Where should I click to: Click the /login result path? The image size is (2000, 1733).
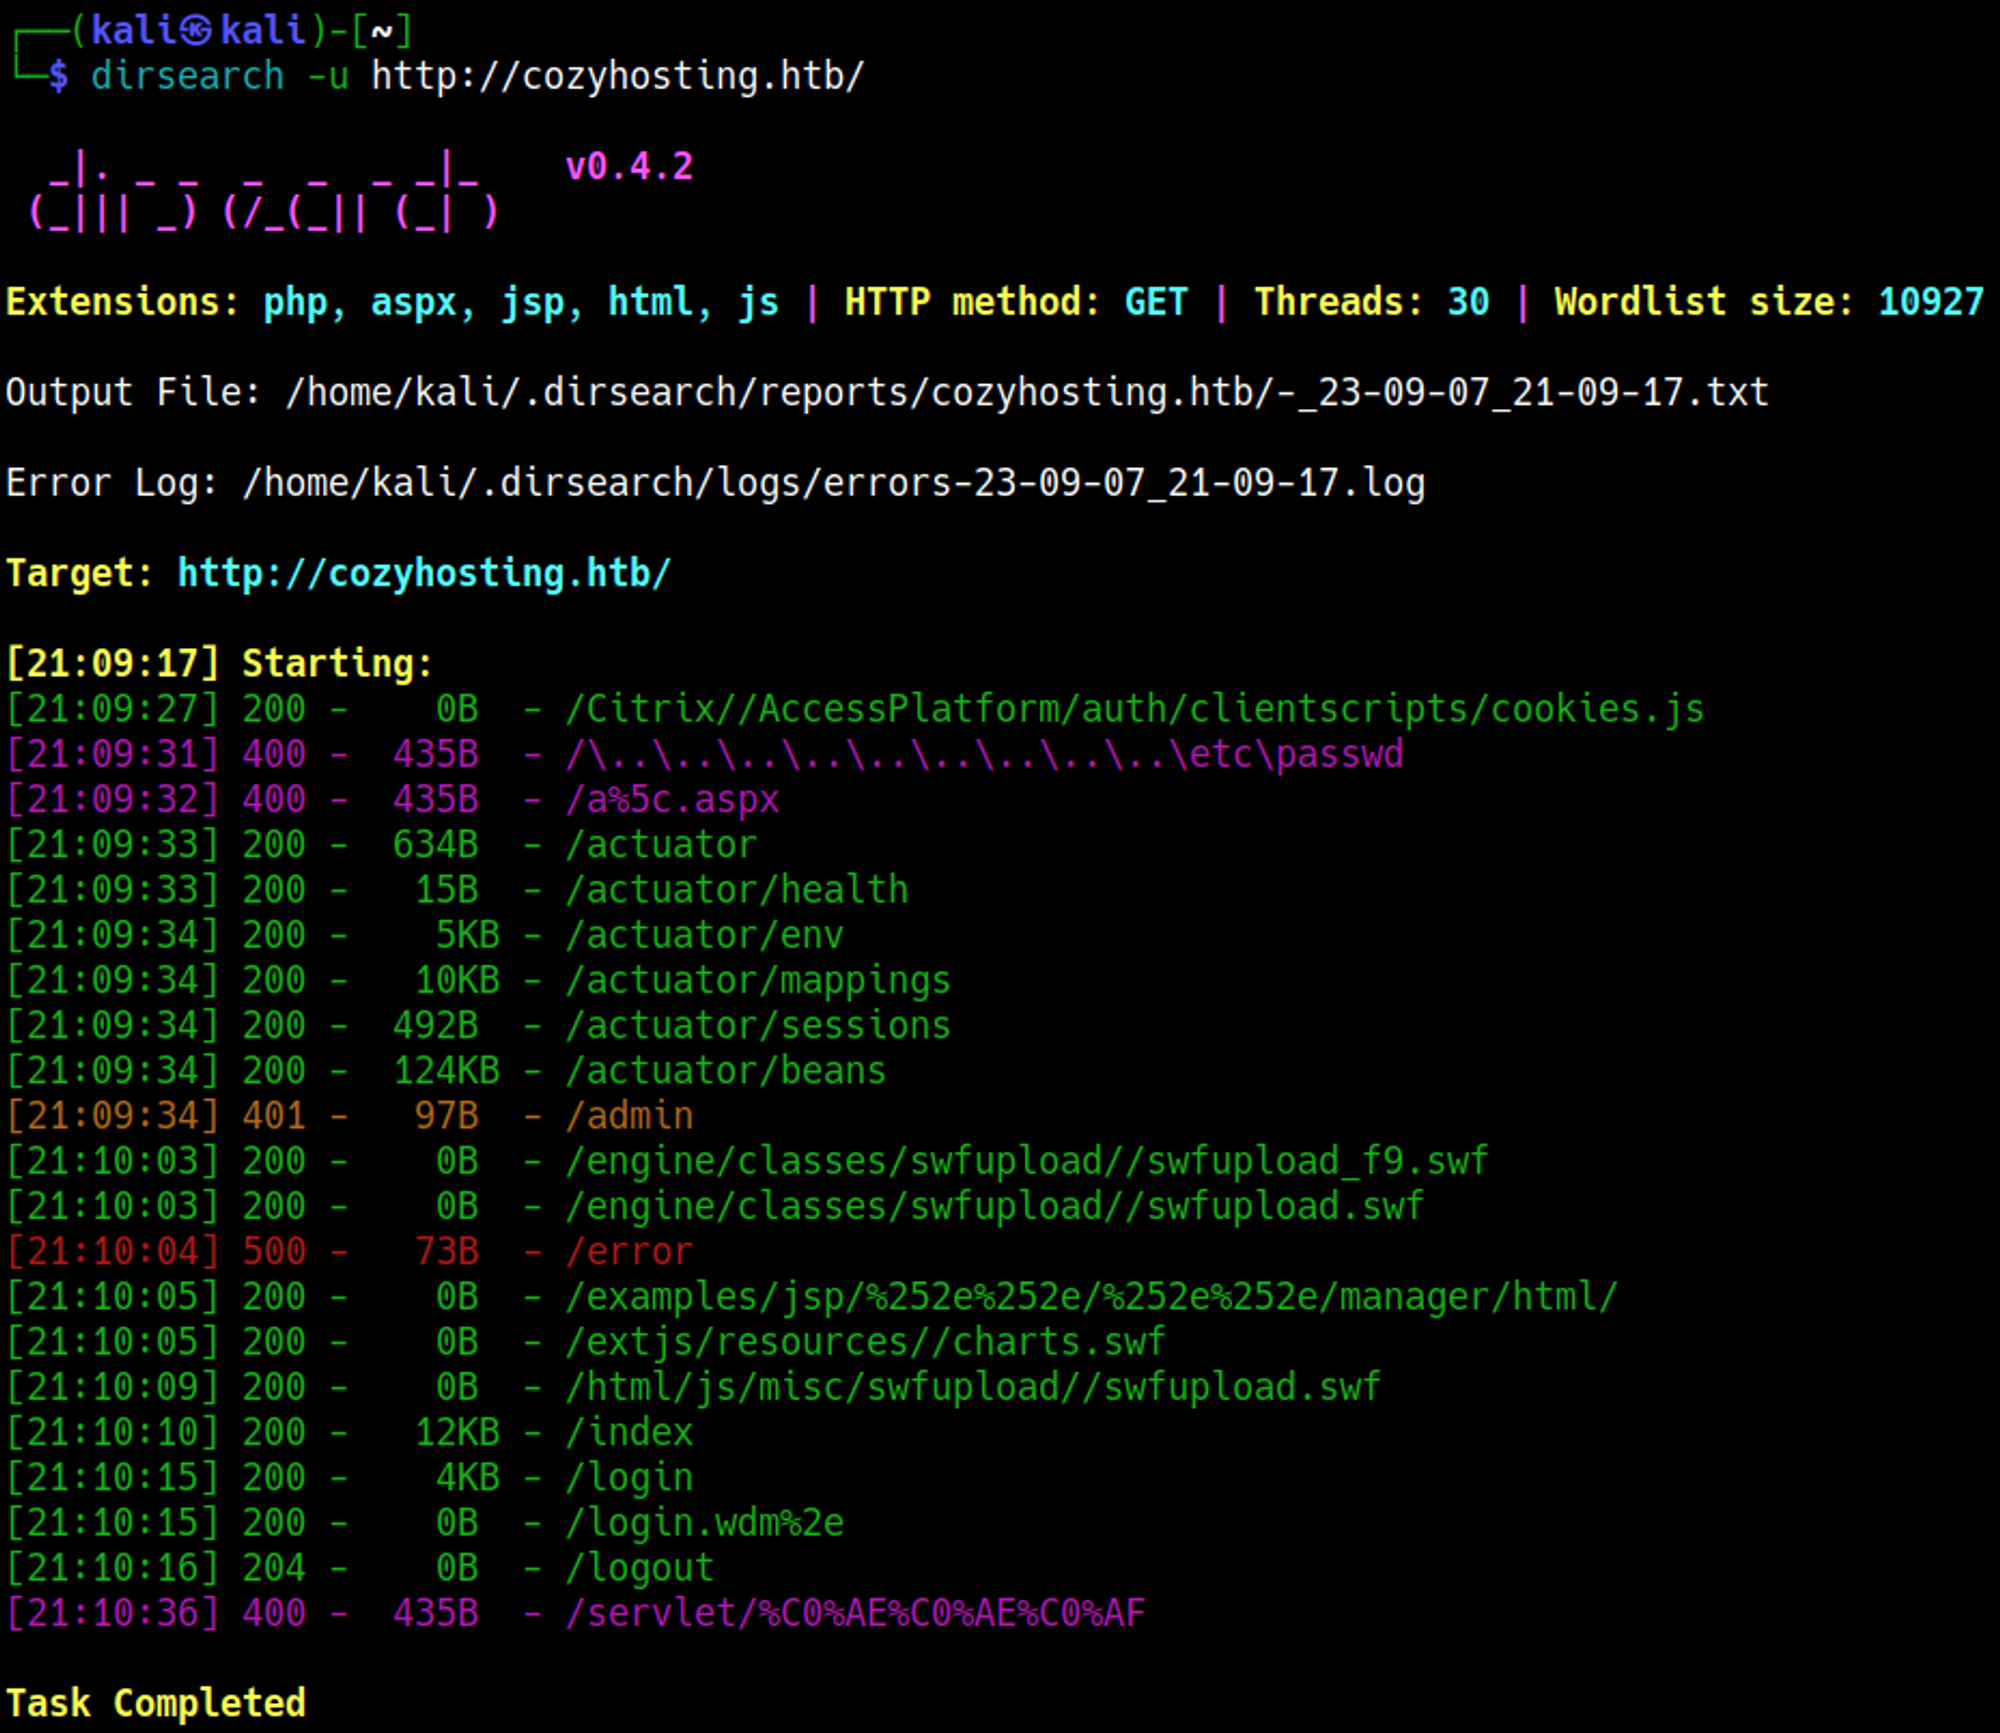[x=629, y=1477]
